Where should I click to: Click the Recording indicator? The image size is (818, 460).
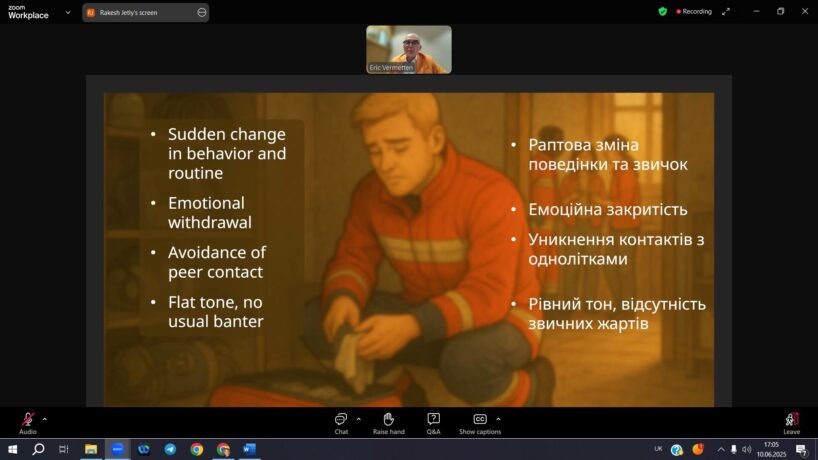694,11
